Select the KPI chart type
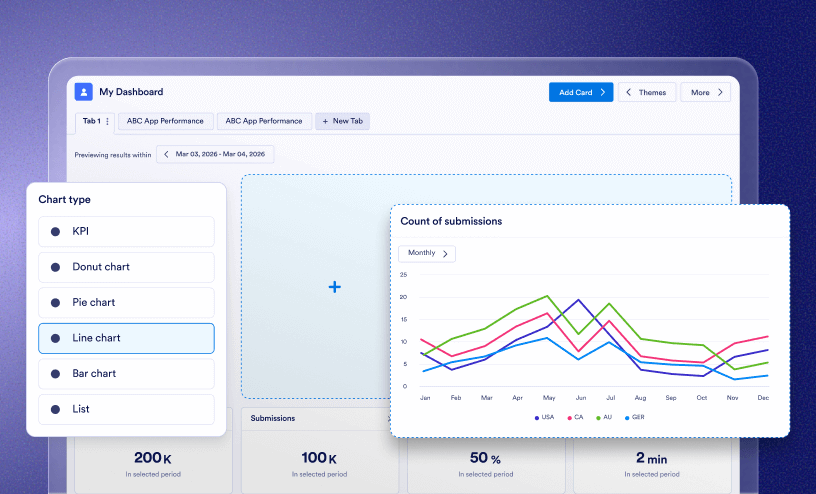This screenshot has width=816, height=494. coord(126,232)
